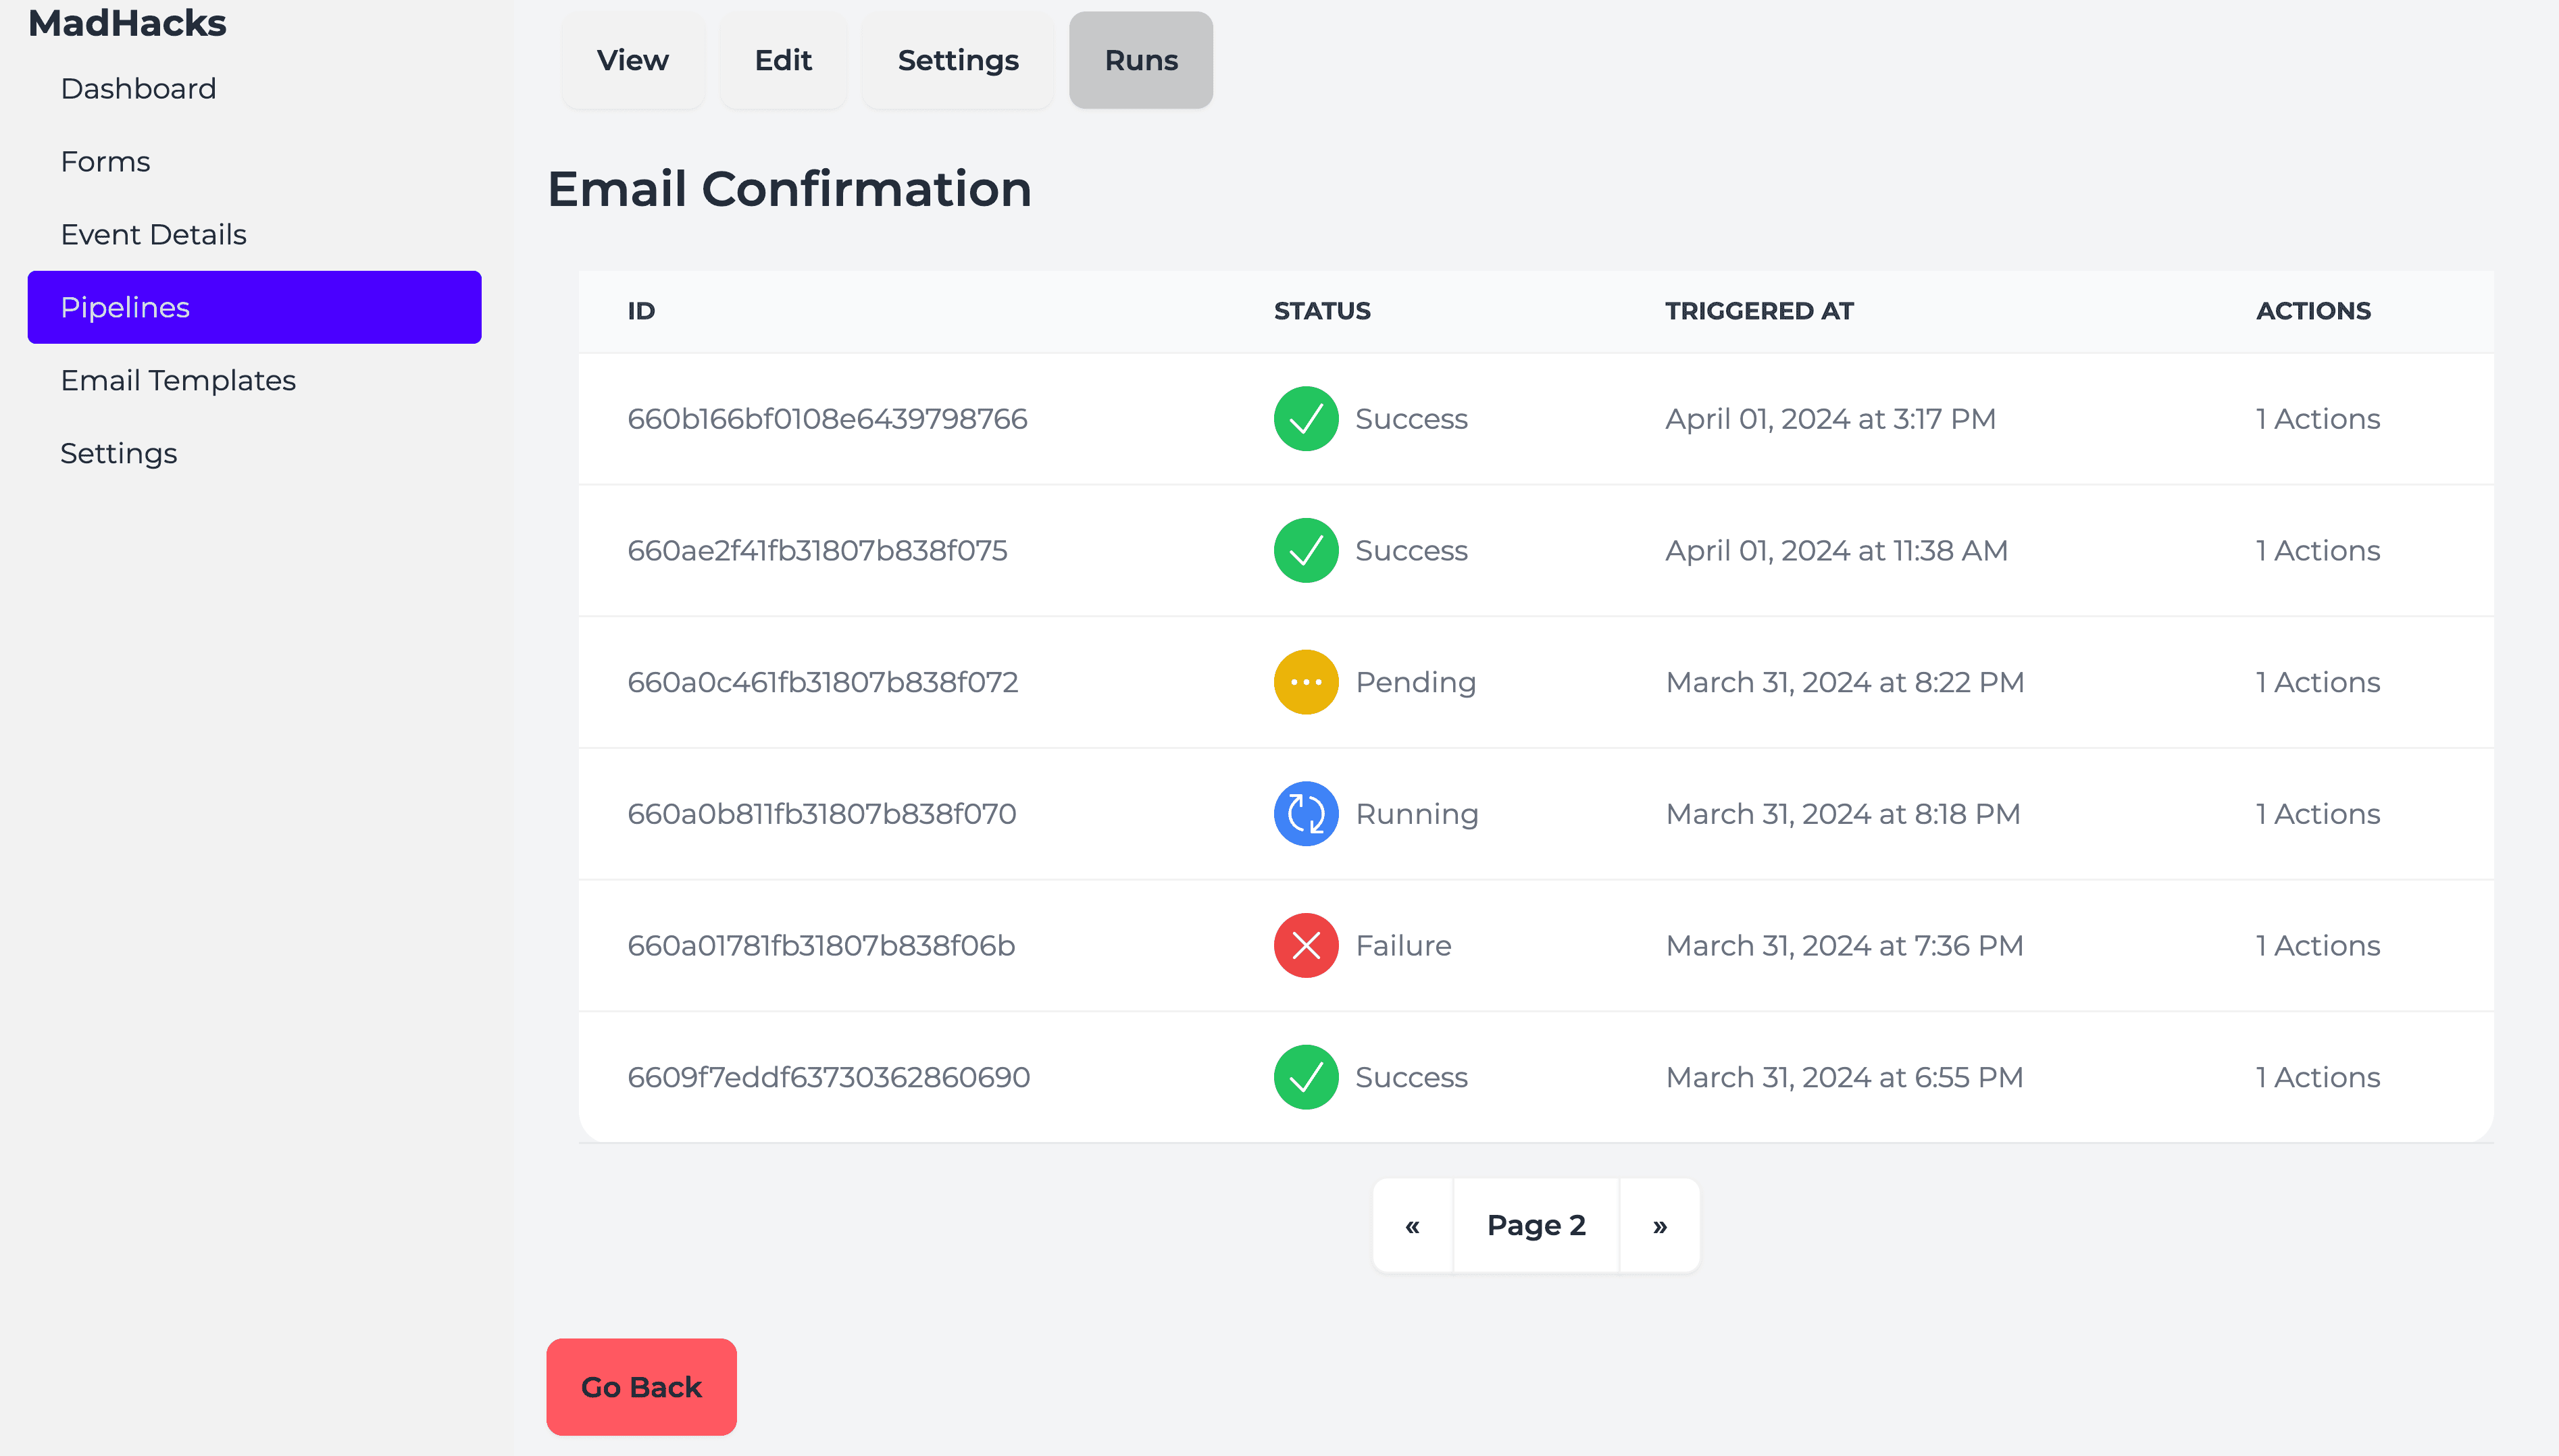
Task: Click the green checkmark icon for run 660ae2f41fb31807b838f075
Action: point(1306,550)
